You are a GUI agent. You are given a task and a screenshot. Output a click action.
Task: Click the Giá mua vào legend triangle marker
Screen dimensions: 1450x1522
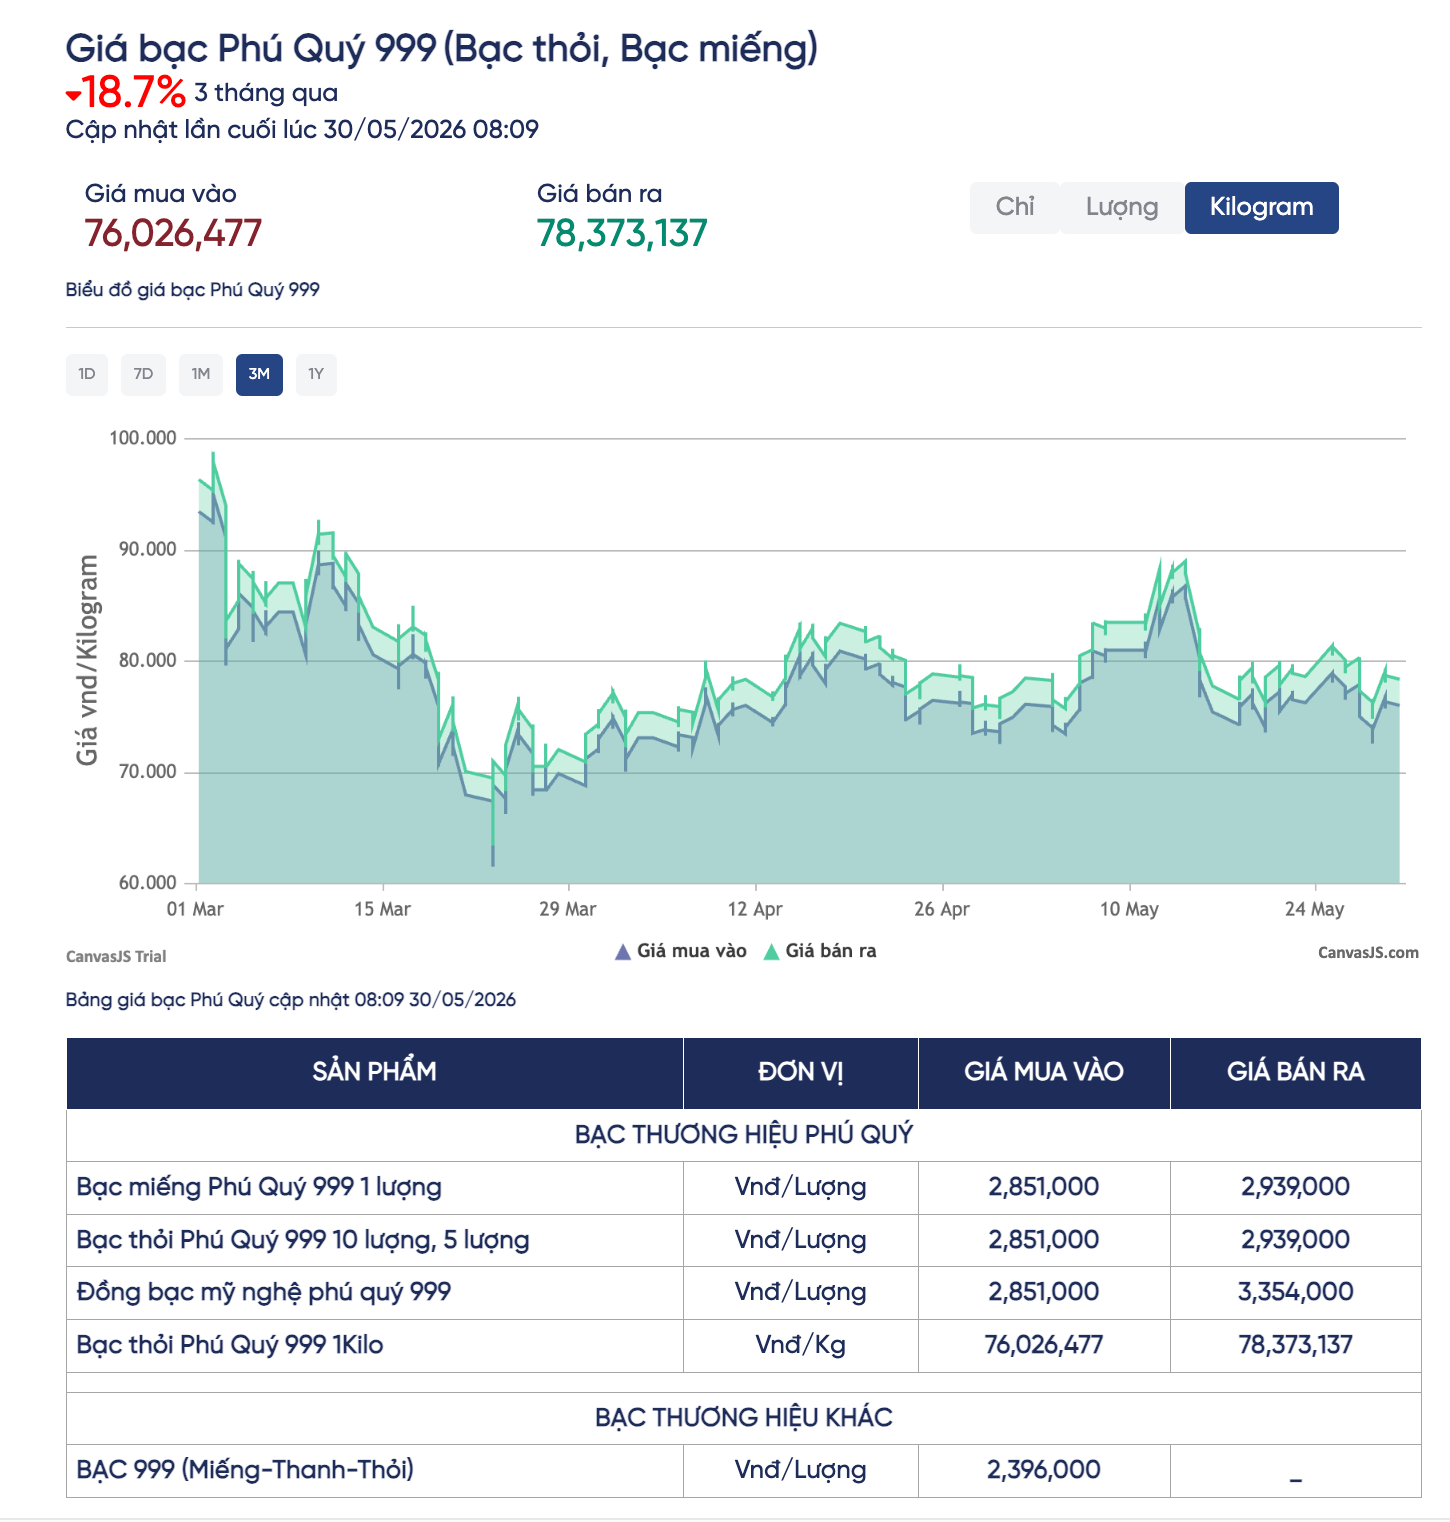tap(623, 952)
